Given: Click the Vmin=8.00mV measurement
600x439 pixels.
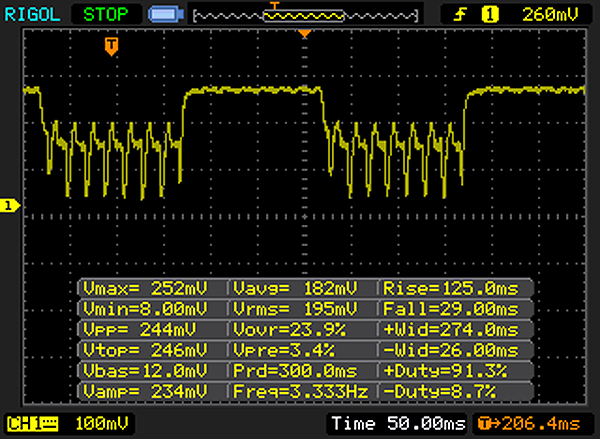Looking at the screenshot, I should [x=145, y=309].
